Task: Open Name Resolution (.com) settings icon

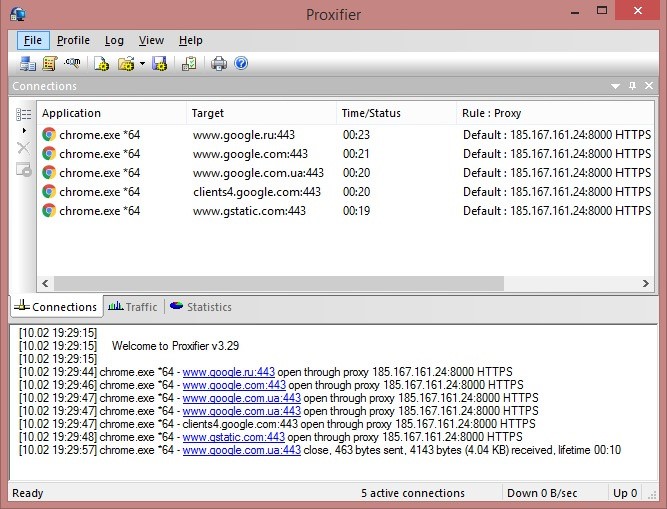Action: click(72, 64)
